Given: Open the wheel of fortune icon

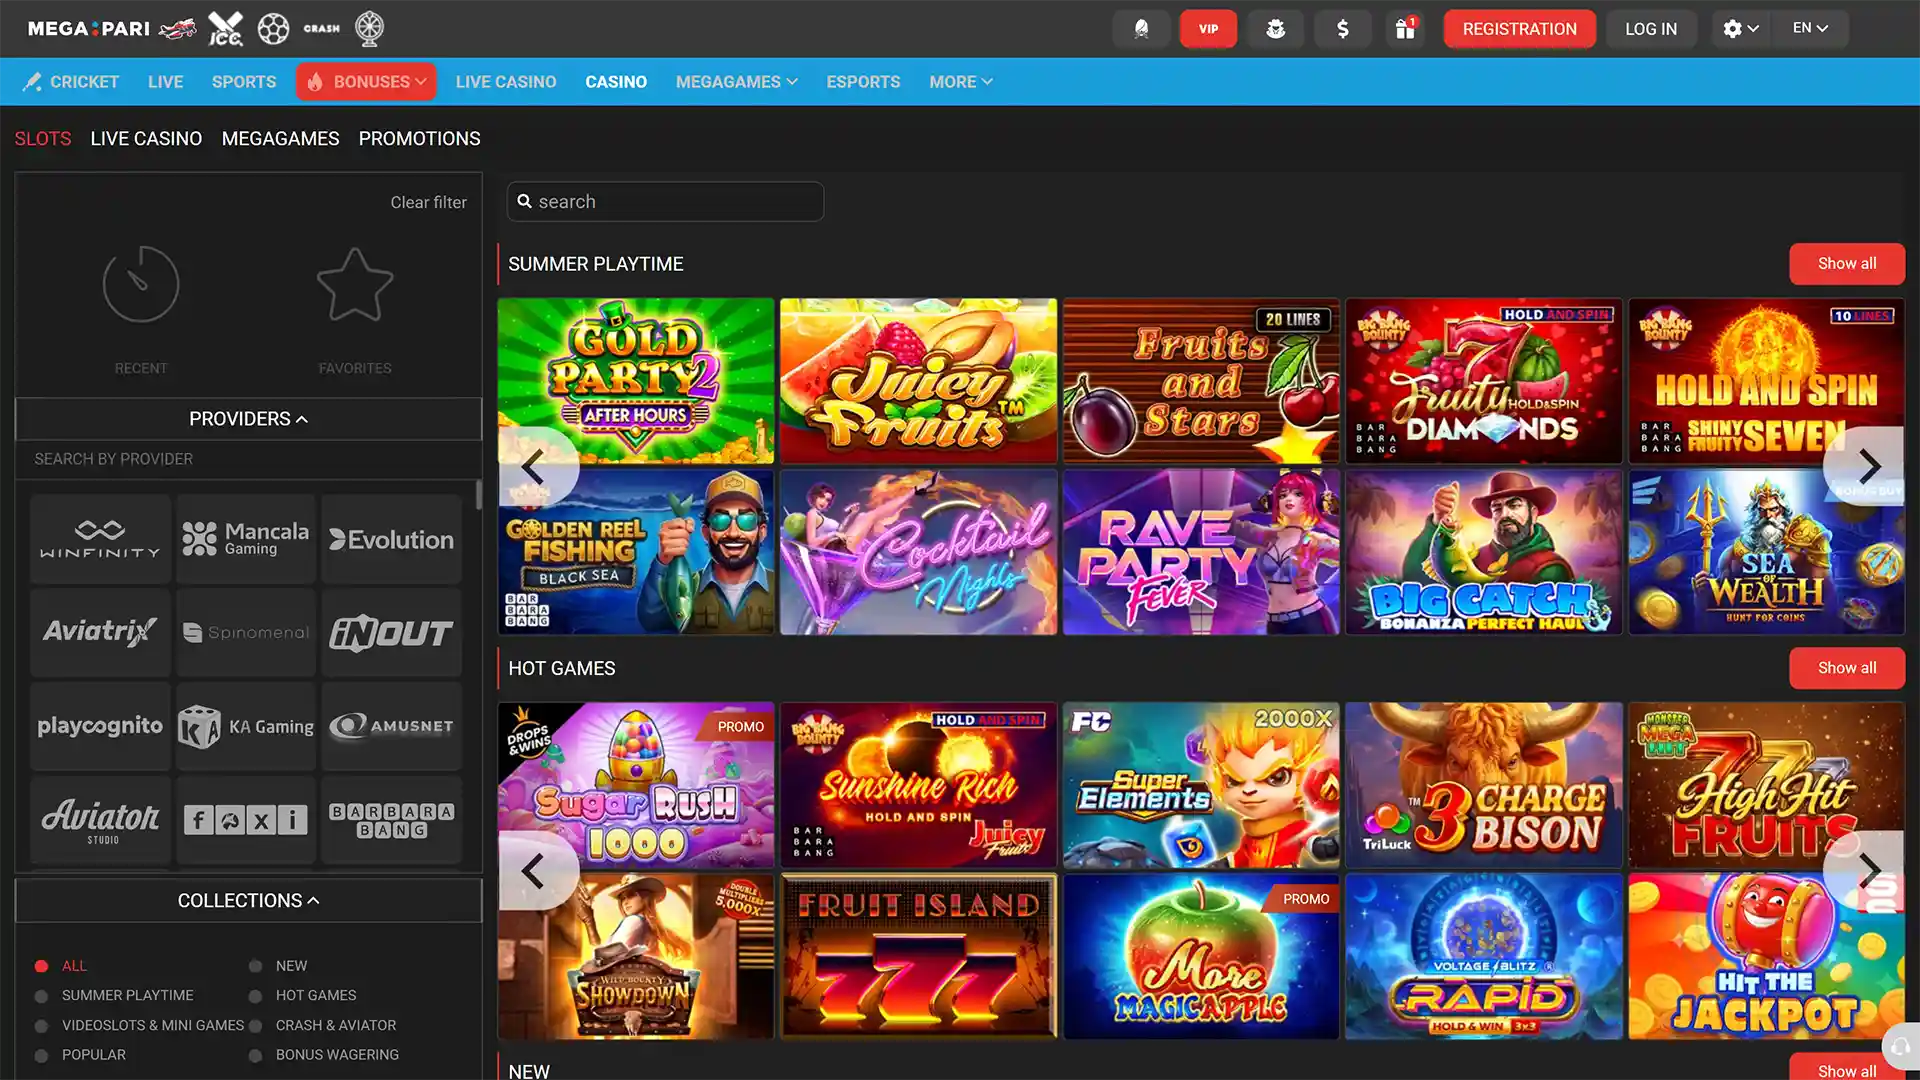Looking at the screenshot, I should click(370, 29).
